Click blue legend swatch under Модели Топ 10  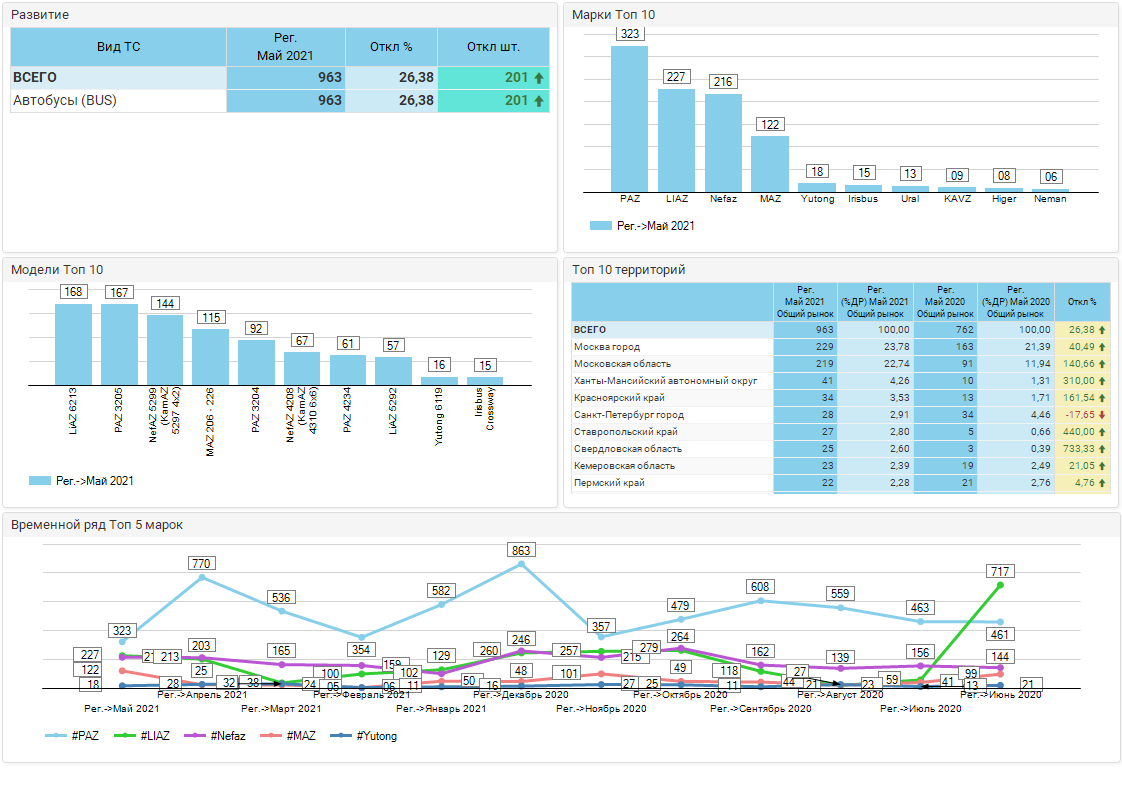pos(40,481)
